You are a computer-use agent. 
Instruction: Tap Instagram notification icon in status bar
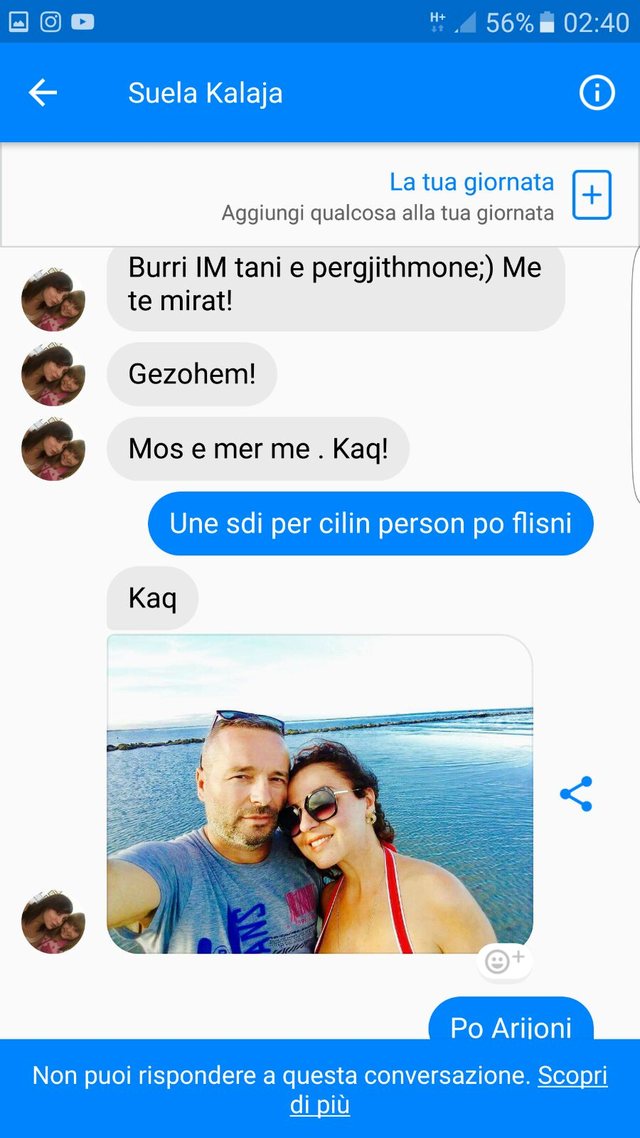[50, 22]
